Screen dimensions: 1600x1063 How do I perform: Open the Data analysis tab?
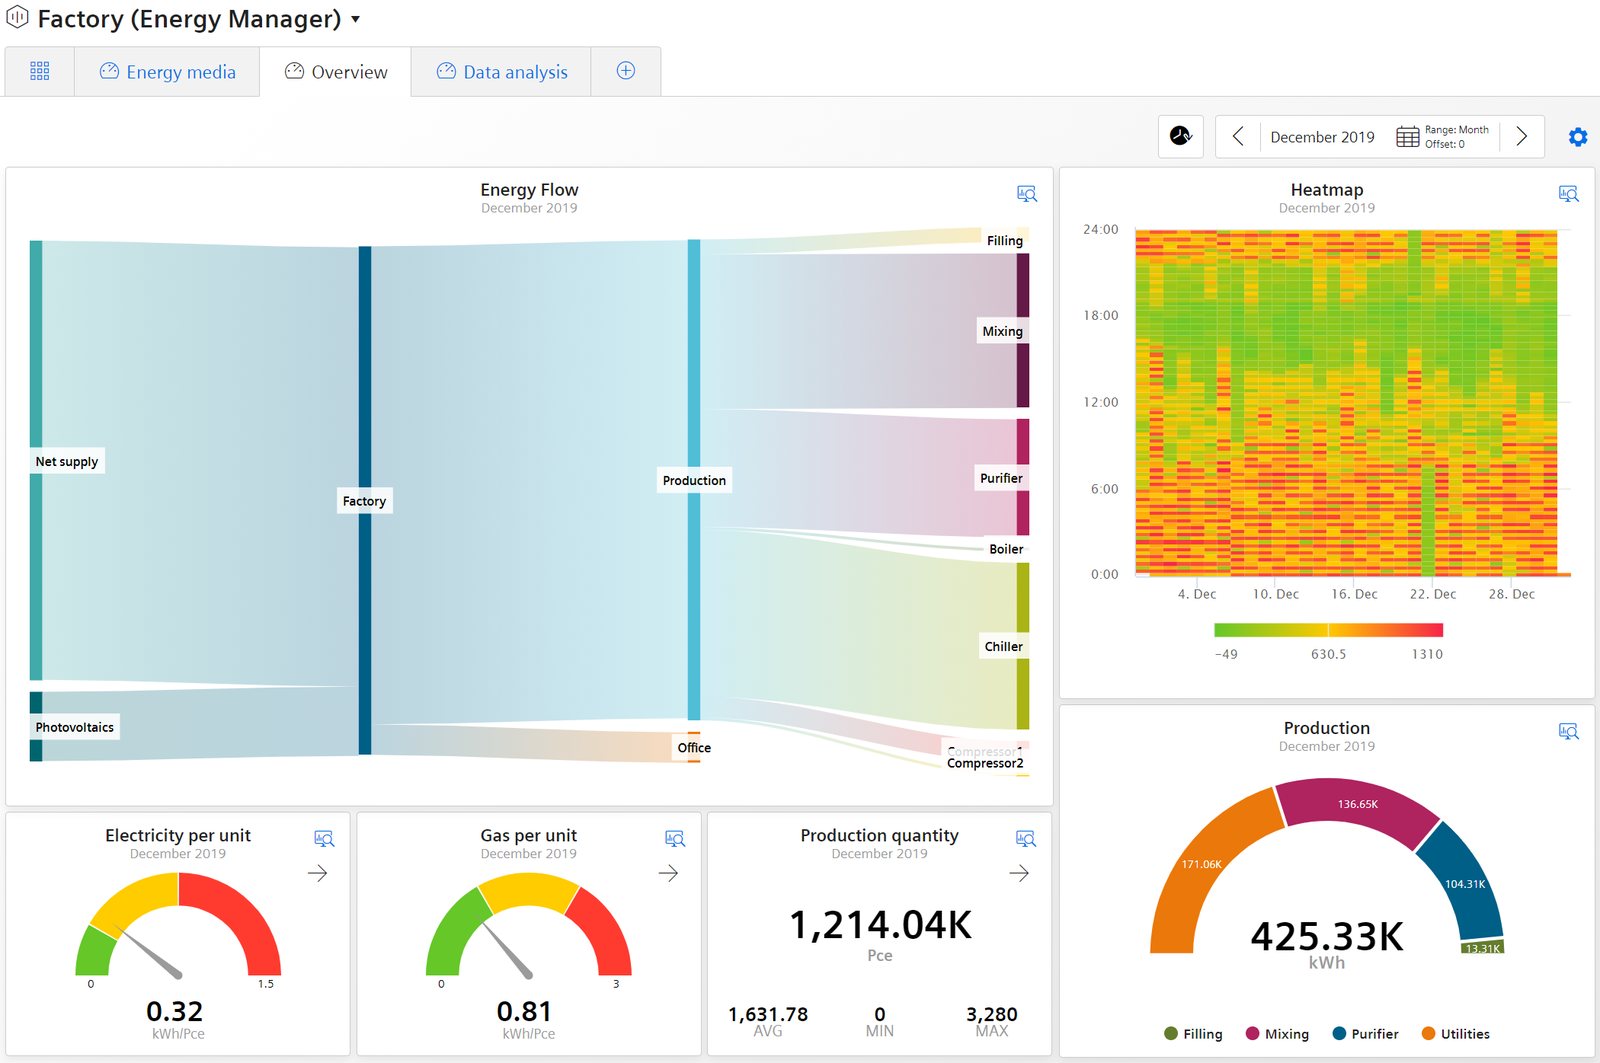501,71
